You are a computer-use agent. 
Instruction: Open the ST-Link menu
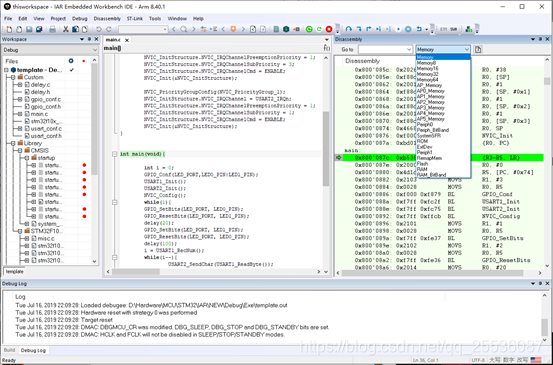(134, 19)
